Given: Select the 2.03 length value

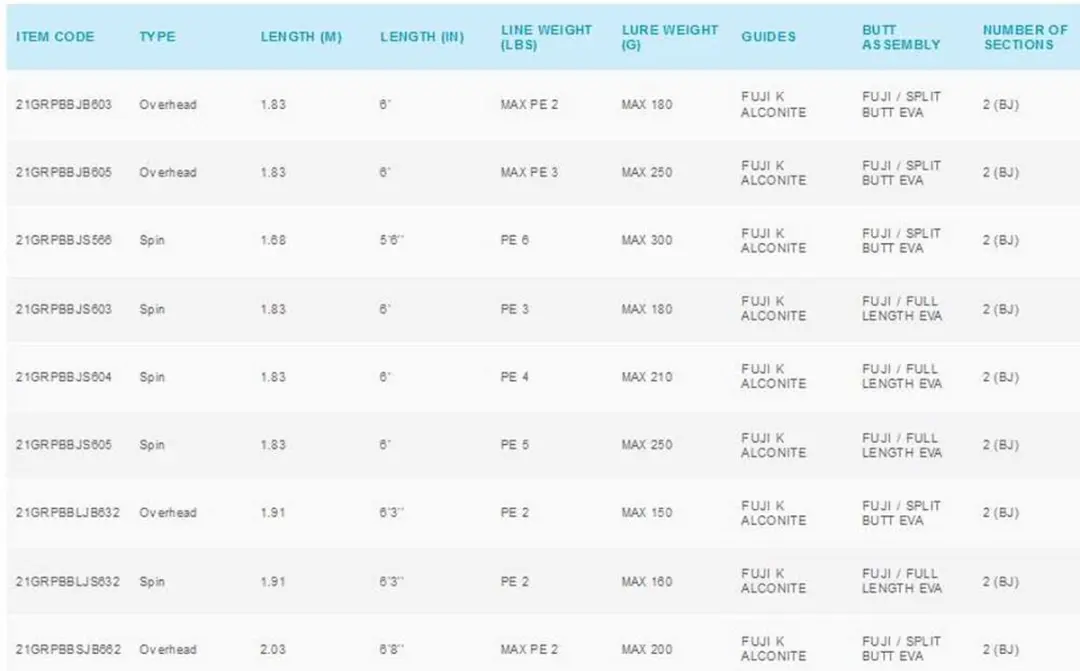Looking at the screenshot, I should (273, 649).
